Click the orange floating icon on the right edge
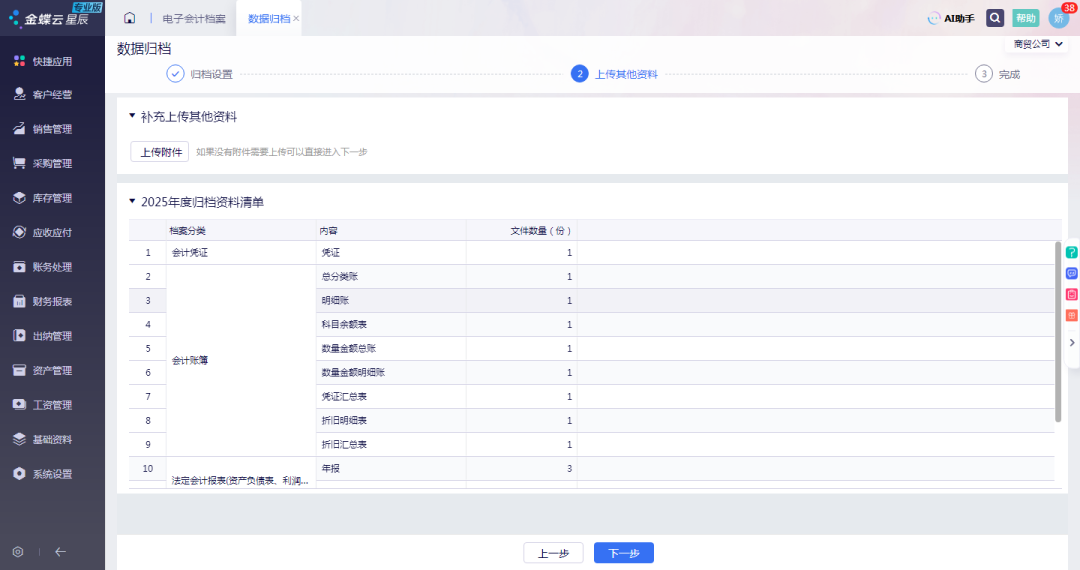 pos(1071,315)
